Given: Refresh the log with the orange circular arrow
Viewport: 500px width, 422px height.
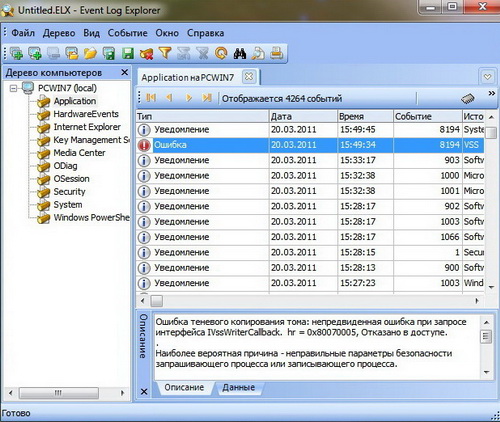Looking at the screenshot, I should point(221,53).
